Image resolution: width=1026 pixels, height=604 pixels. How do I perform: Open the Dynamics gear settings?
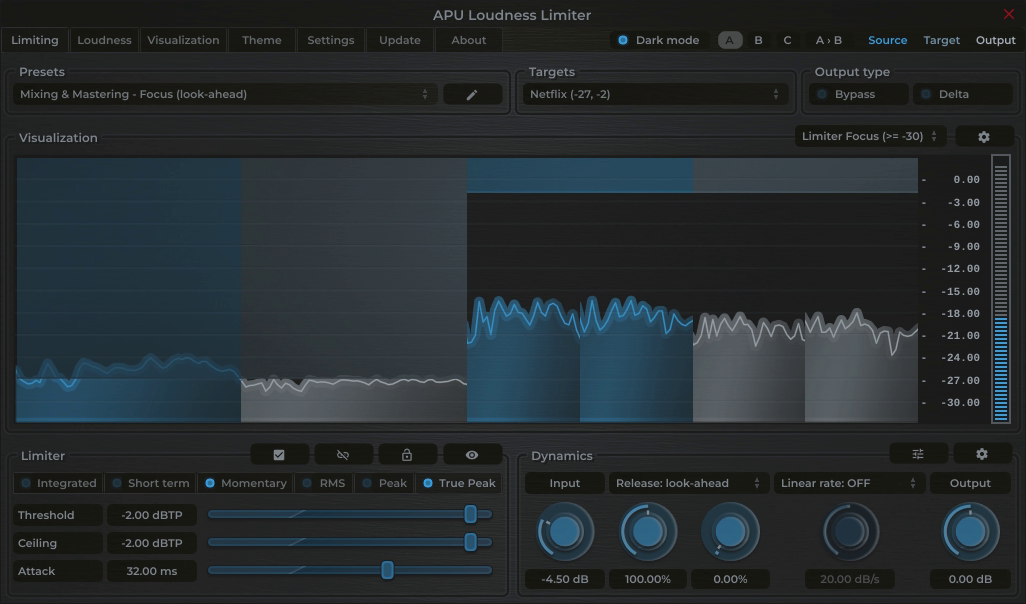[981, 453]
